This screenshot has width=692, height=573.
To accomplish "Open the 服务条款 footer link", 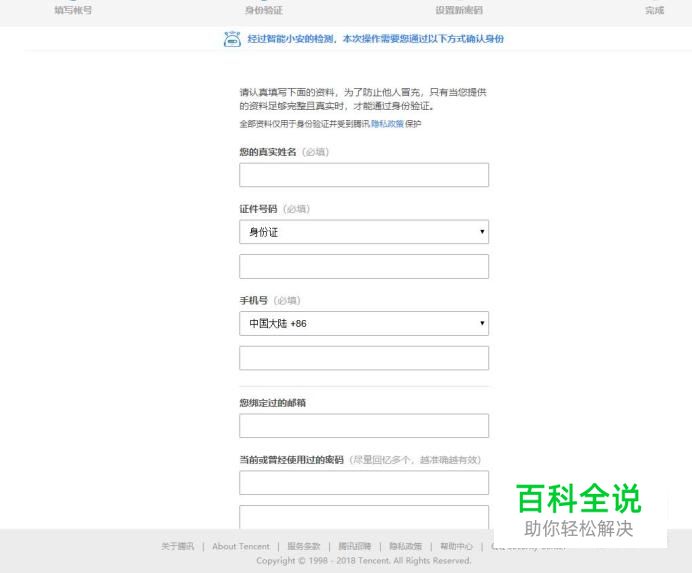I will point(304,546).
